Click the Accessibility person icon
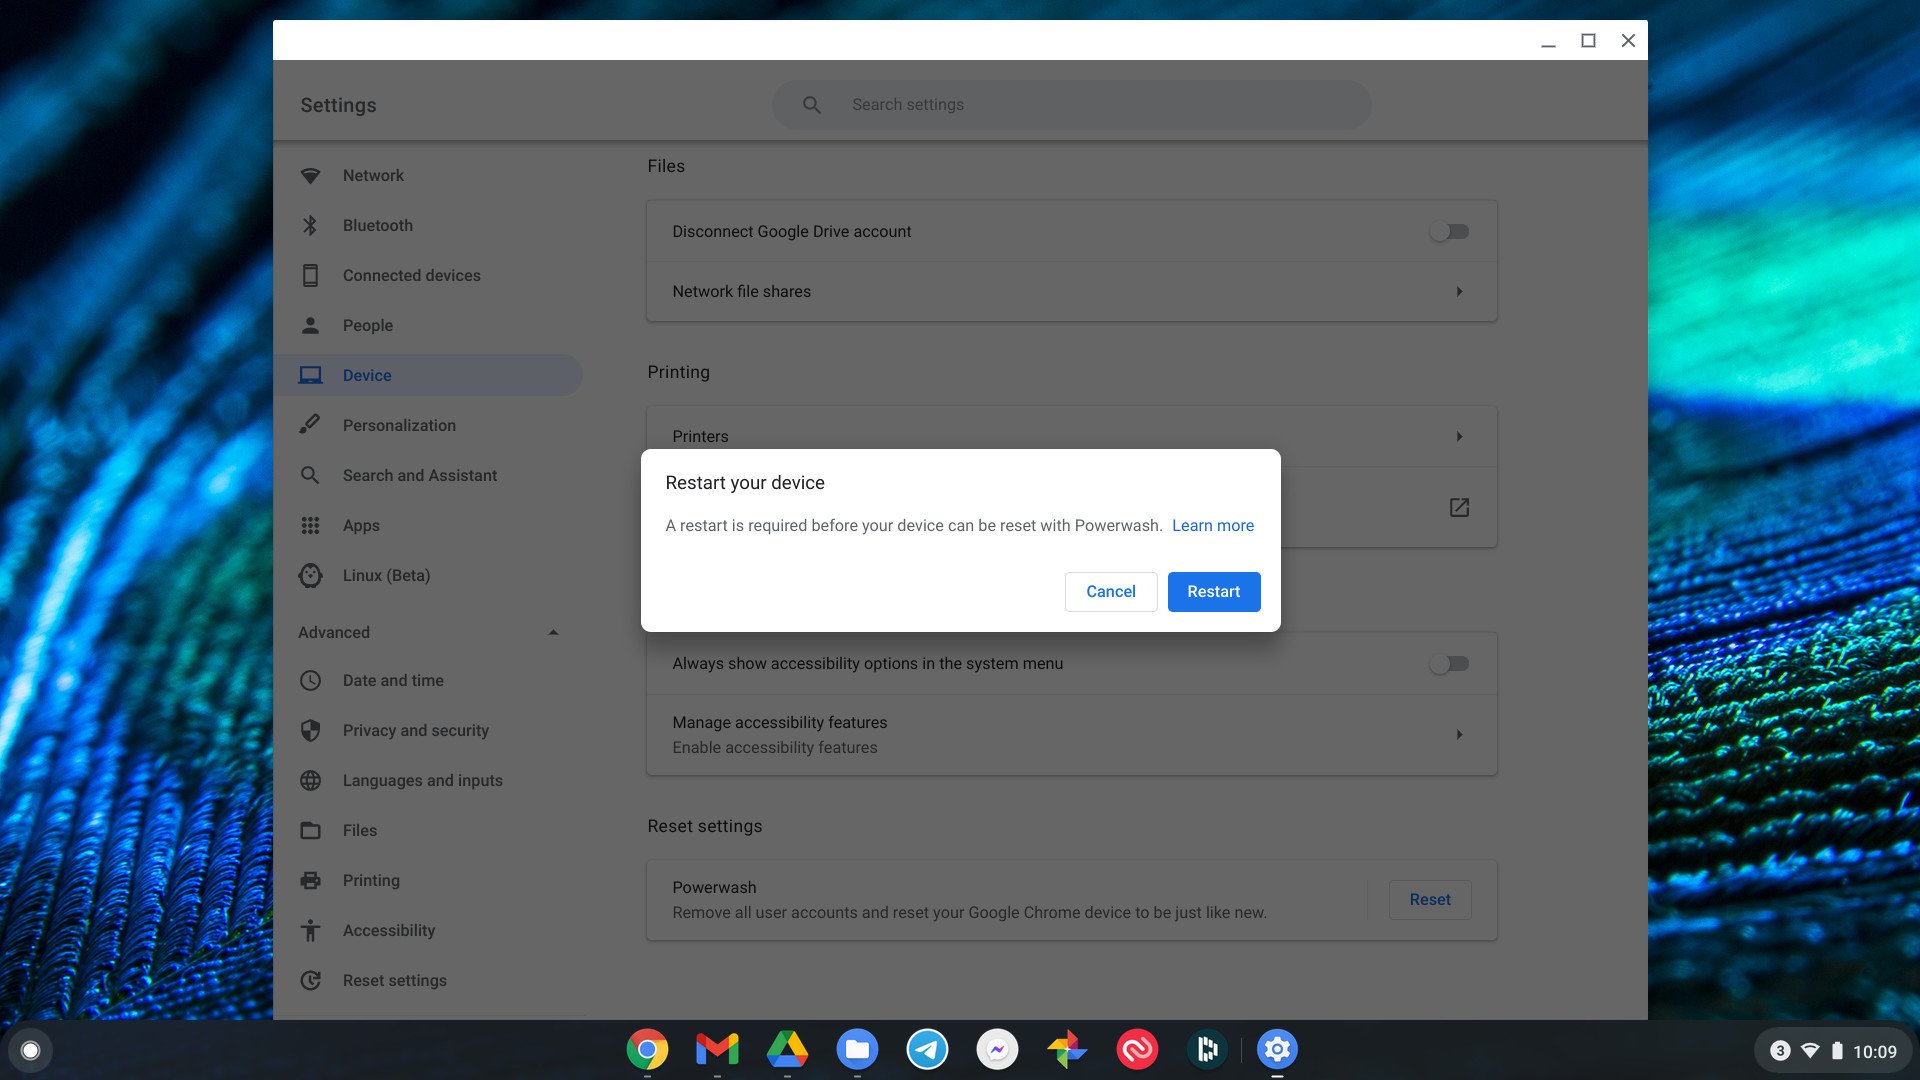This screenshot has width=1920, height=1080. point(310,930)
